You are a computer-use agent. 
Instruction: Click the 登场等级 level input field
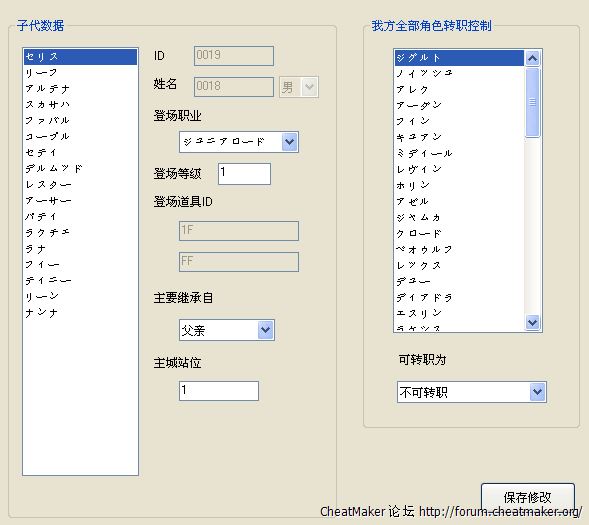tap(244, 174)
